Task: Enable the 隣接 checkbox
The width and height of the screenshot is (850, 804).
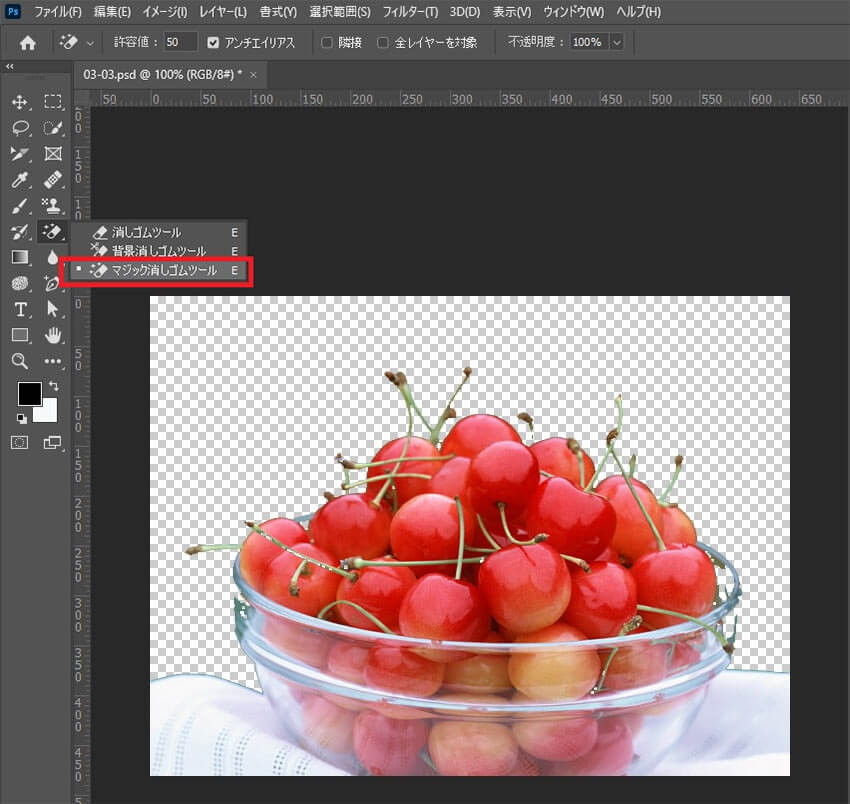Action: point(327,43)
